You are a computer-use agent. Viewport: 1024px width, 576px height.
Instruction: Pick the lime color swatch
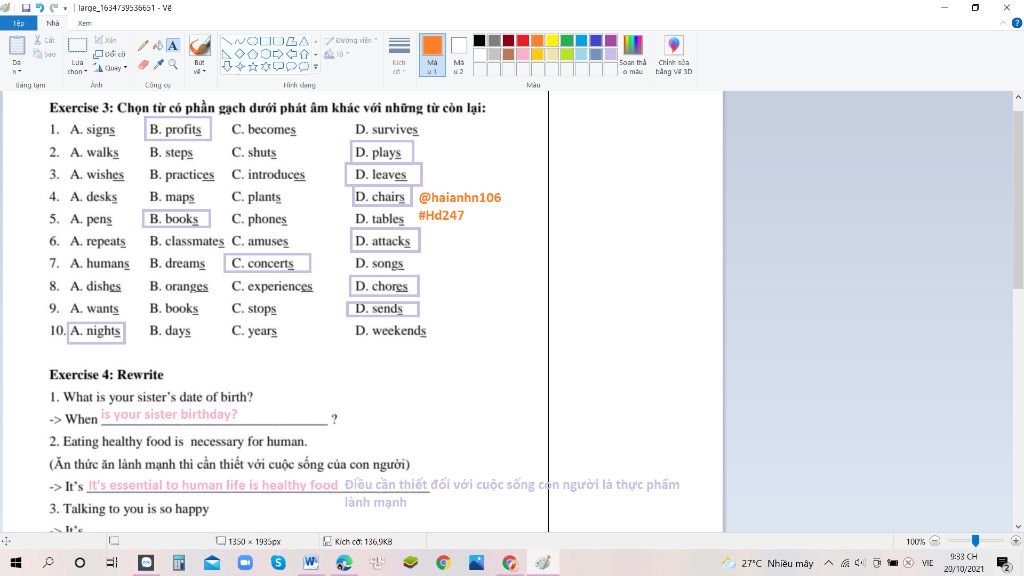coord(567,54)
